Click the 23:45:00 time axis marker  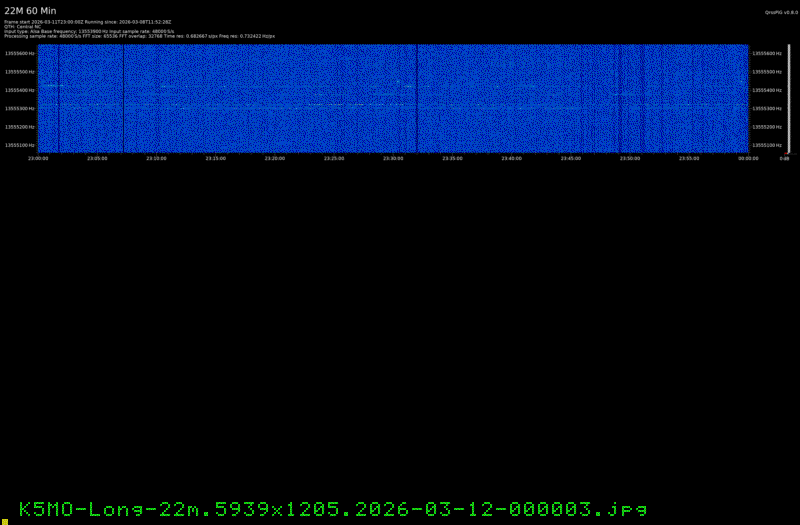(570, 158)
